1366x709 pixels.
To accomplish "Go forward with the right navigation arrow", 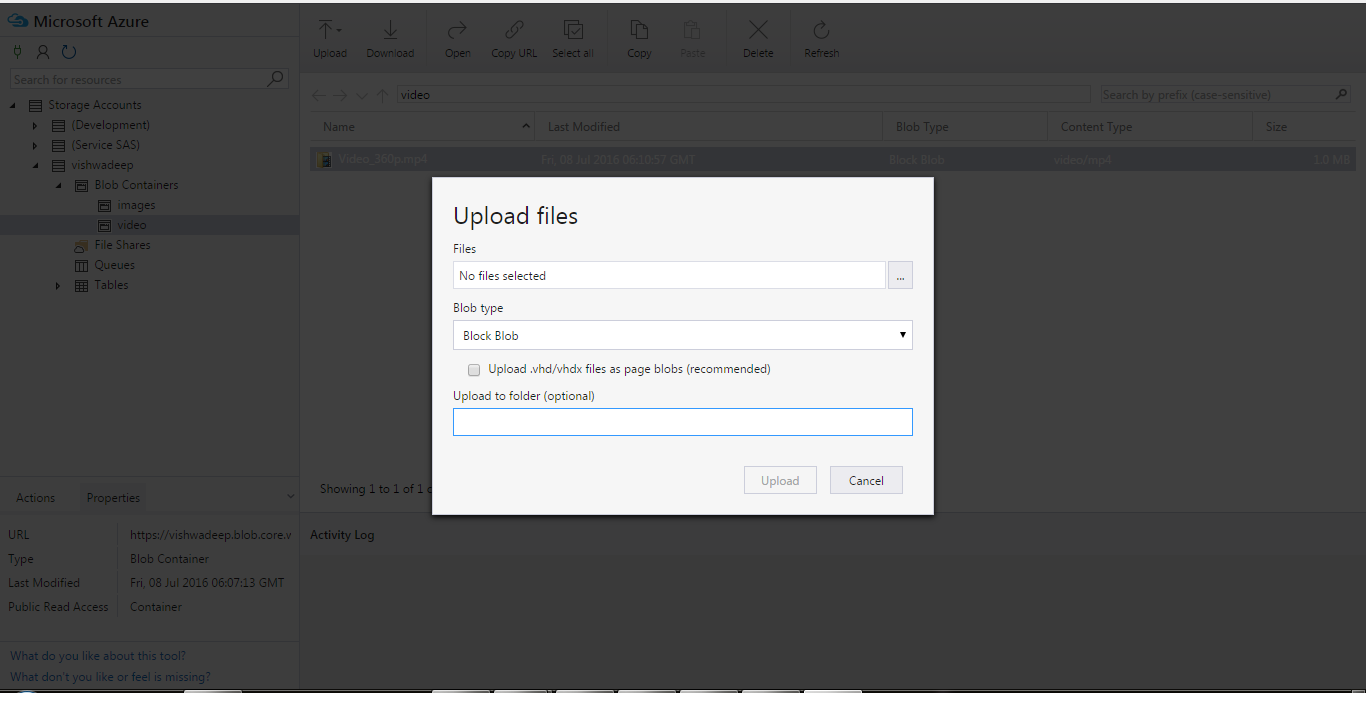I will (x=340, y=95).
